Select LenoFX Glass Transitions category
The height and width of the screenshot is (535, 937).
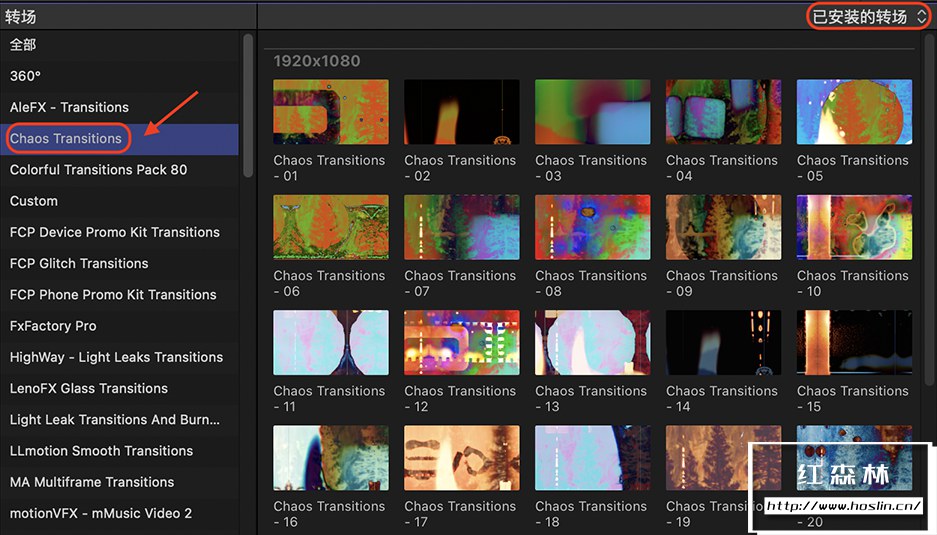coord(89,388)
